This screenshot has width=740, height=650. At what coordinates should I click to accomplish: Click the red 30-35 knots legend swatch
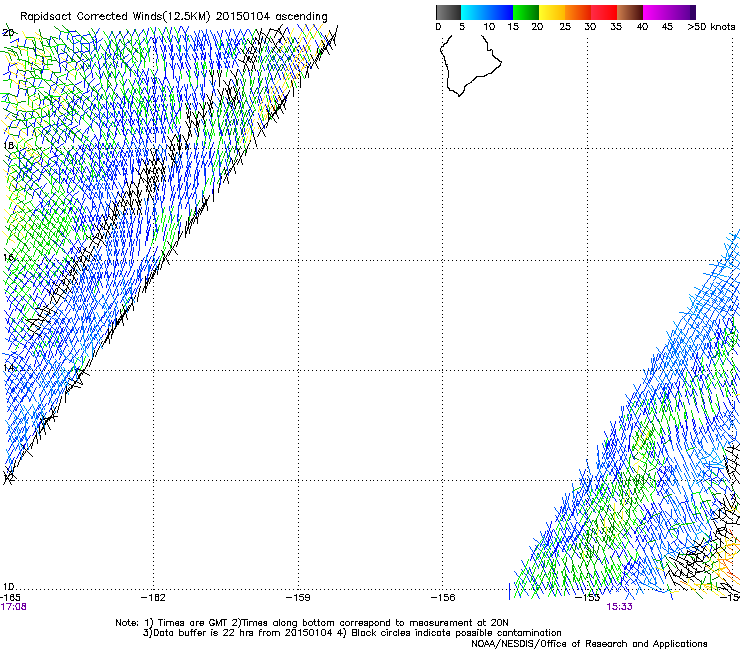pyautogui.click(x=604, y=12)
